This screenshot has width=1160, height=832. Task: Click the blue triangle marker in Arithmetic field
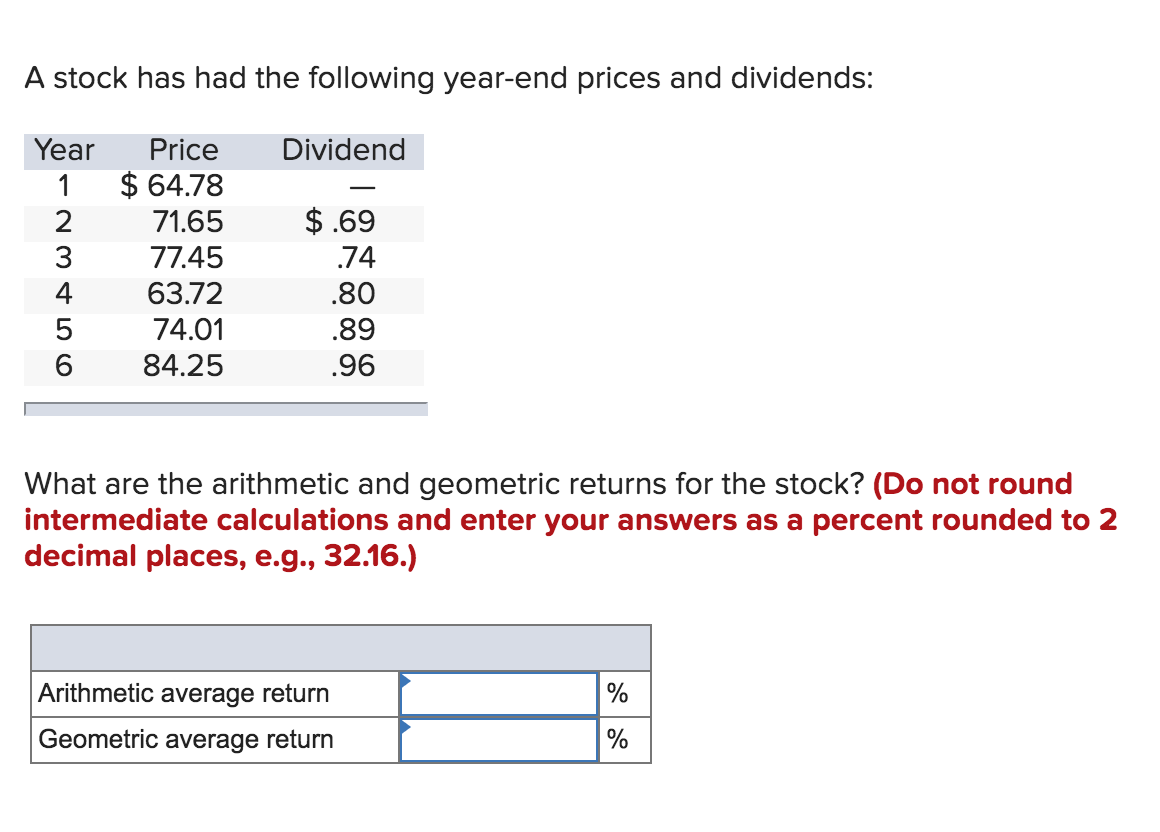405,680
